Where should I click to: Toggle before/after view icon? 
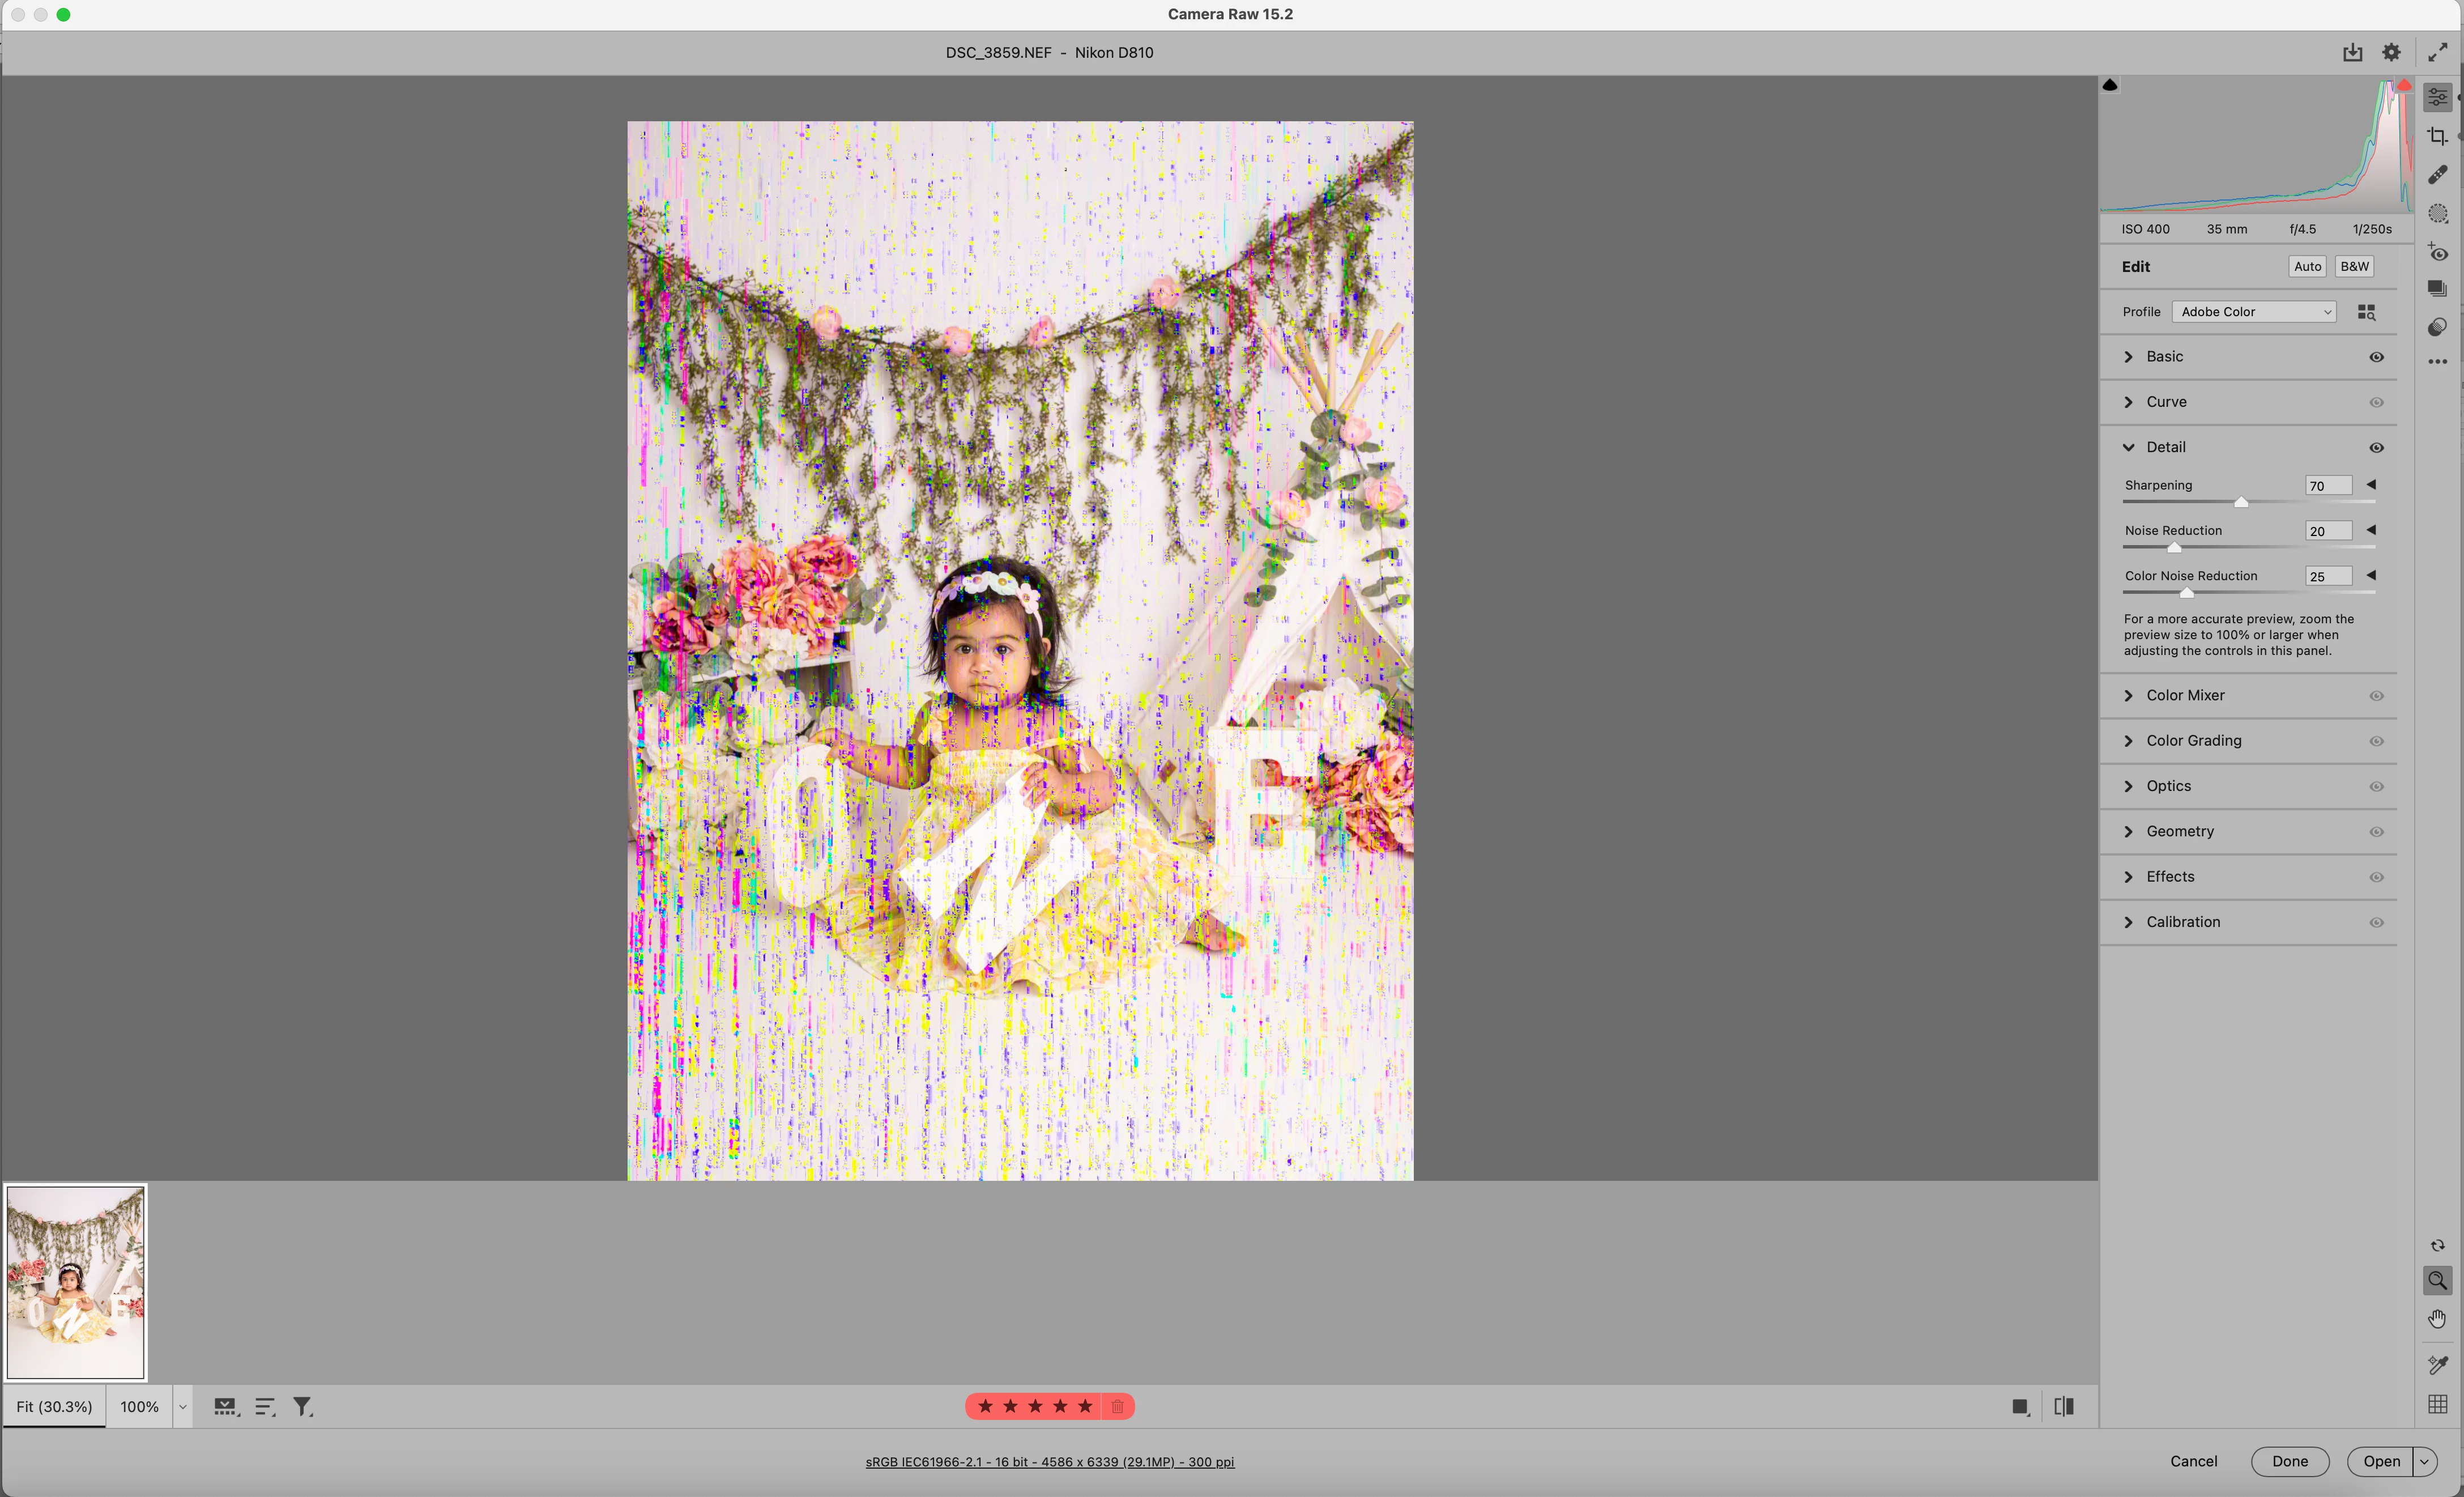tap(2064, 1406)
